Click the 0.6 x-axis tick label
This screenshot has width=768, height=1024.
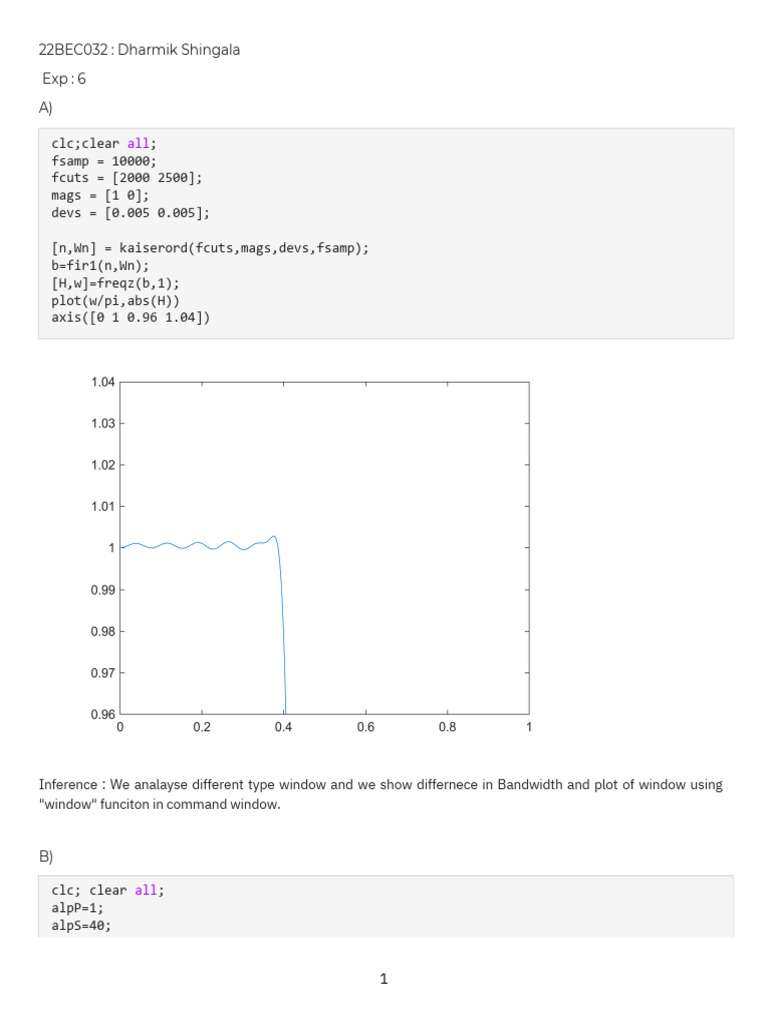[x=365, y=728]
